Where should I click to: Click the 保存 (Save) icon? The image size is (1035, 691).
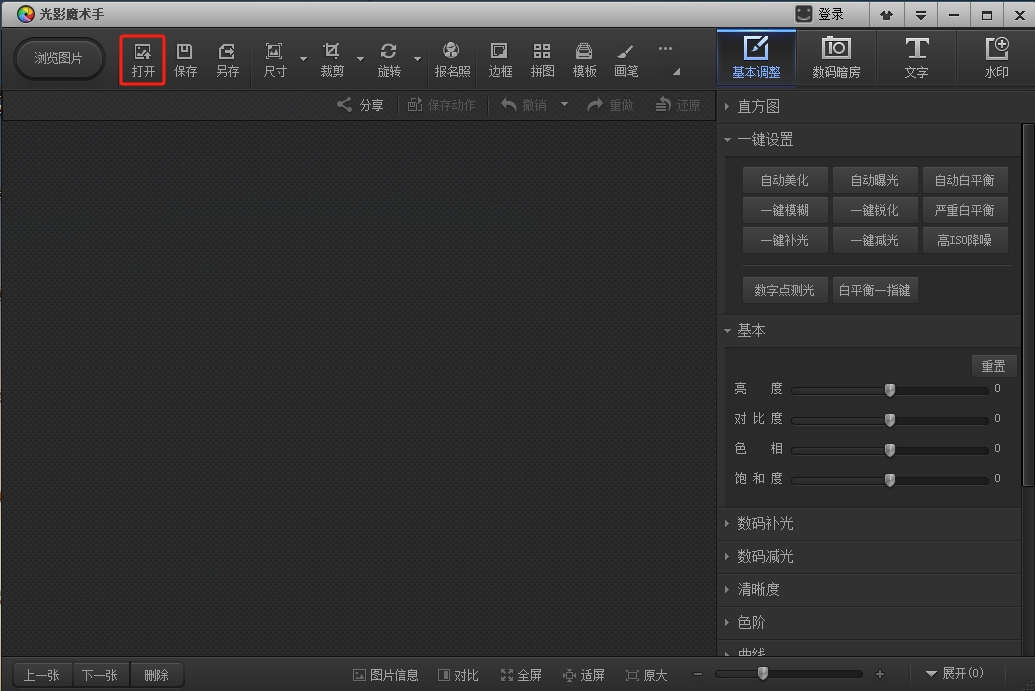(185, 60)
